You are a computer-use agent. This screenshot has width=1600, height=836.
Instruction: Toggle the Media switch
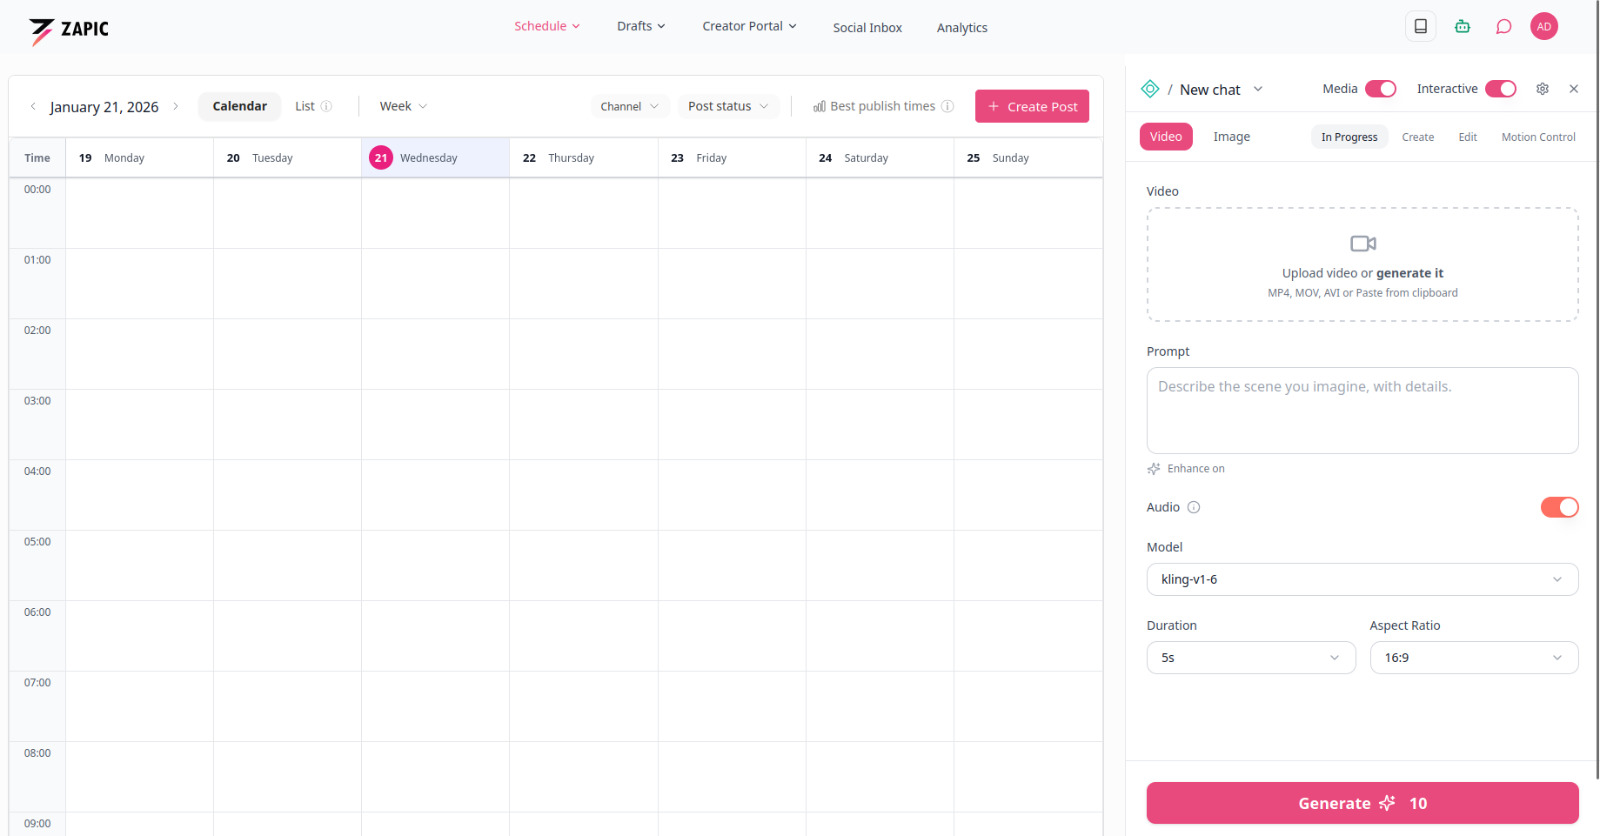pos(1380,89)
